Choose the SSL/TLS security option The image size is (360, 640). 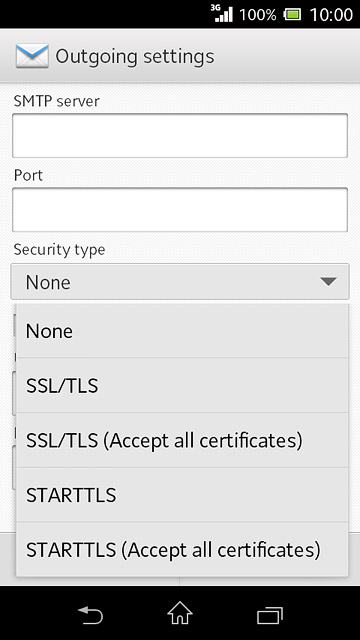click(182, 385)
